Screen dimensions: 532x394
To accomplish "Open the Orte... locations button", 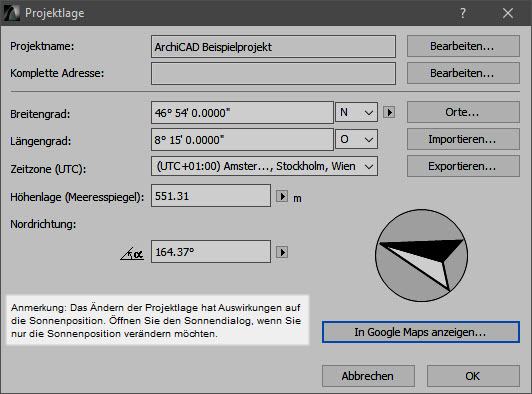I will click(x=463, y=112).
